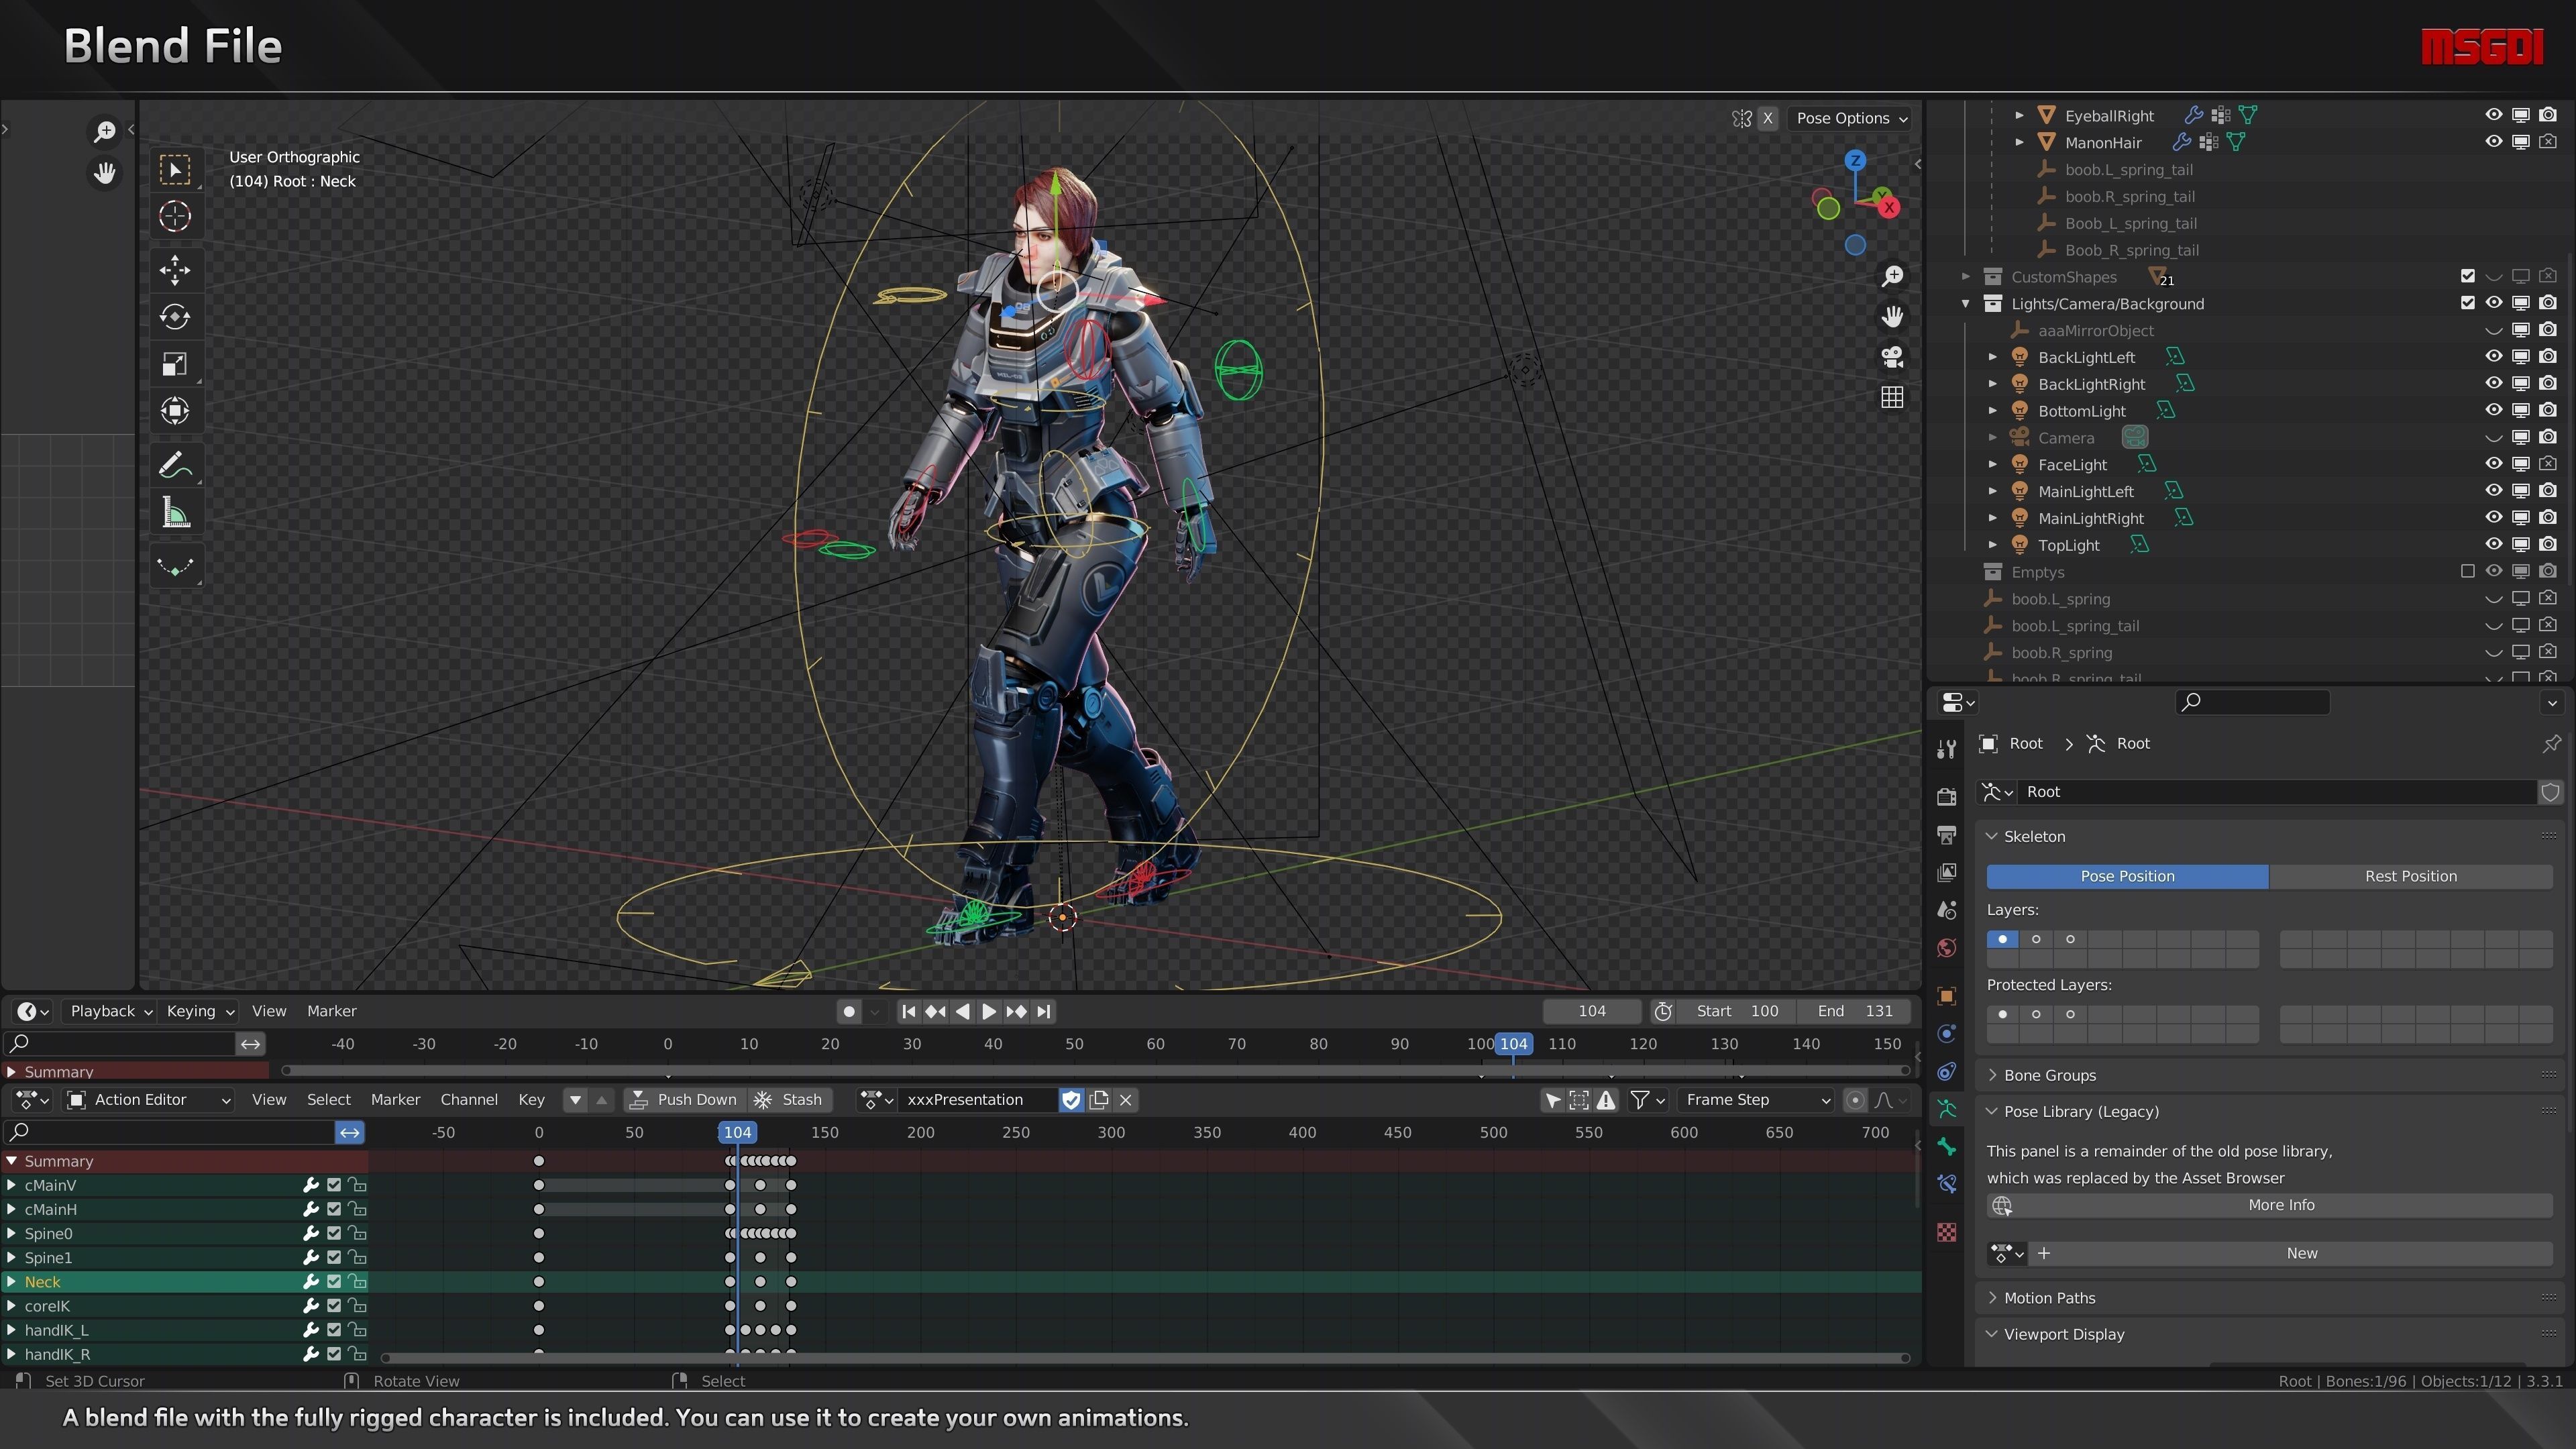Hide BackLightLeft eye icon
2576x1449 pixels.
click(2493, 357)
